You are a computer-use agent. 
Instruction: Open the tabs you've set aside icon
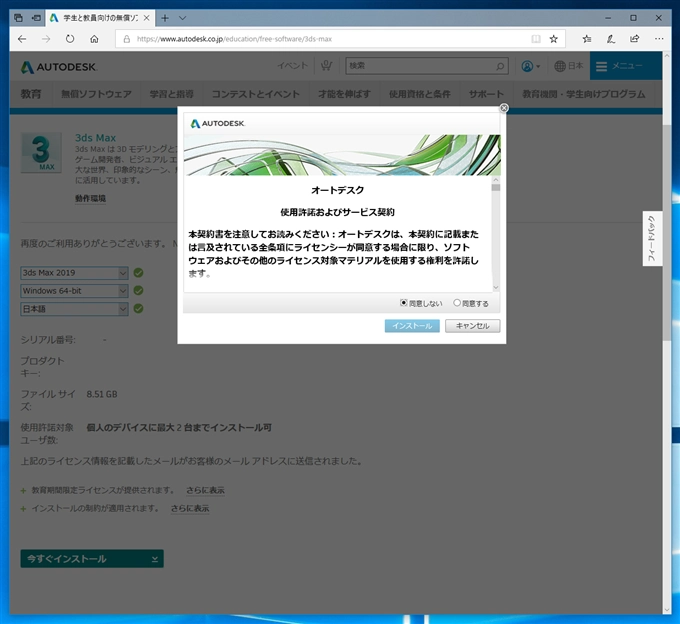pos(18,18)
